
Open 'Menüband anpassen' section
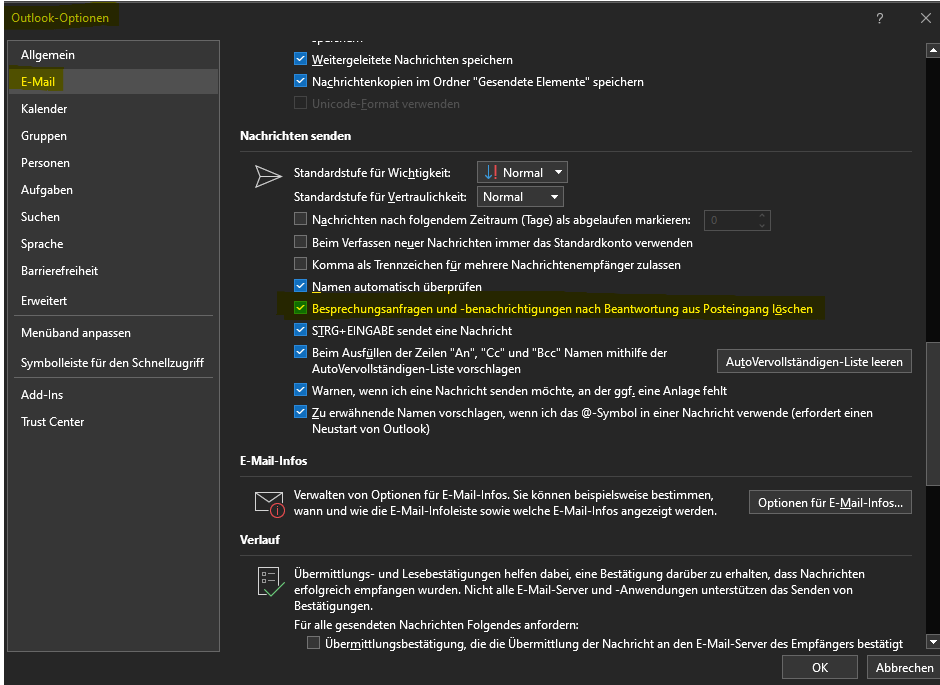point(76,333)
